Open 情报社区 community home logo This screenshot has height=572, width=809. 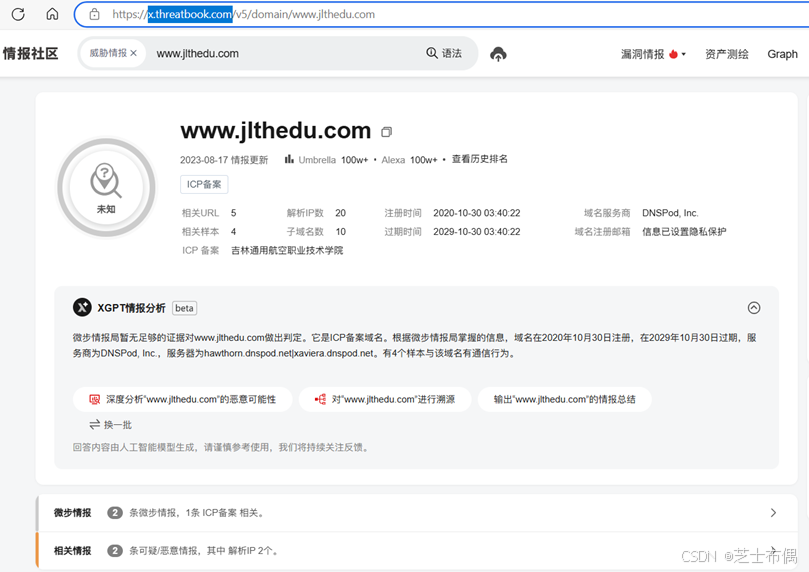(x=30, y=54)
